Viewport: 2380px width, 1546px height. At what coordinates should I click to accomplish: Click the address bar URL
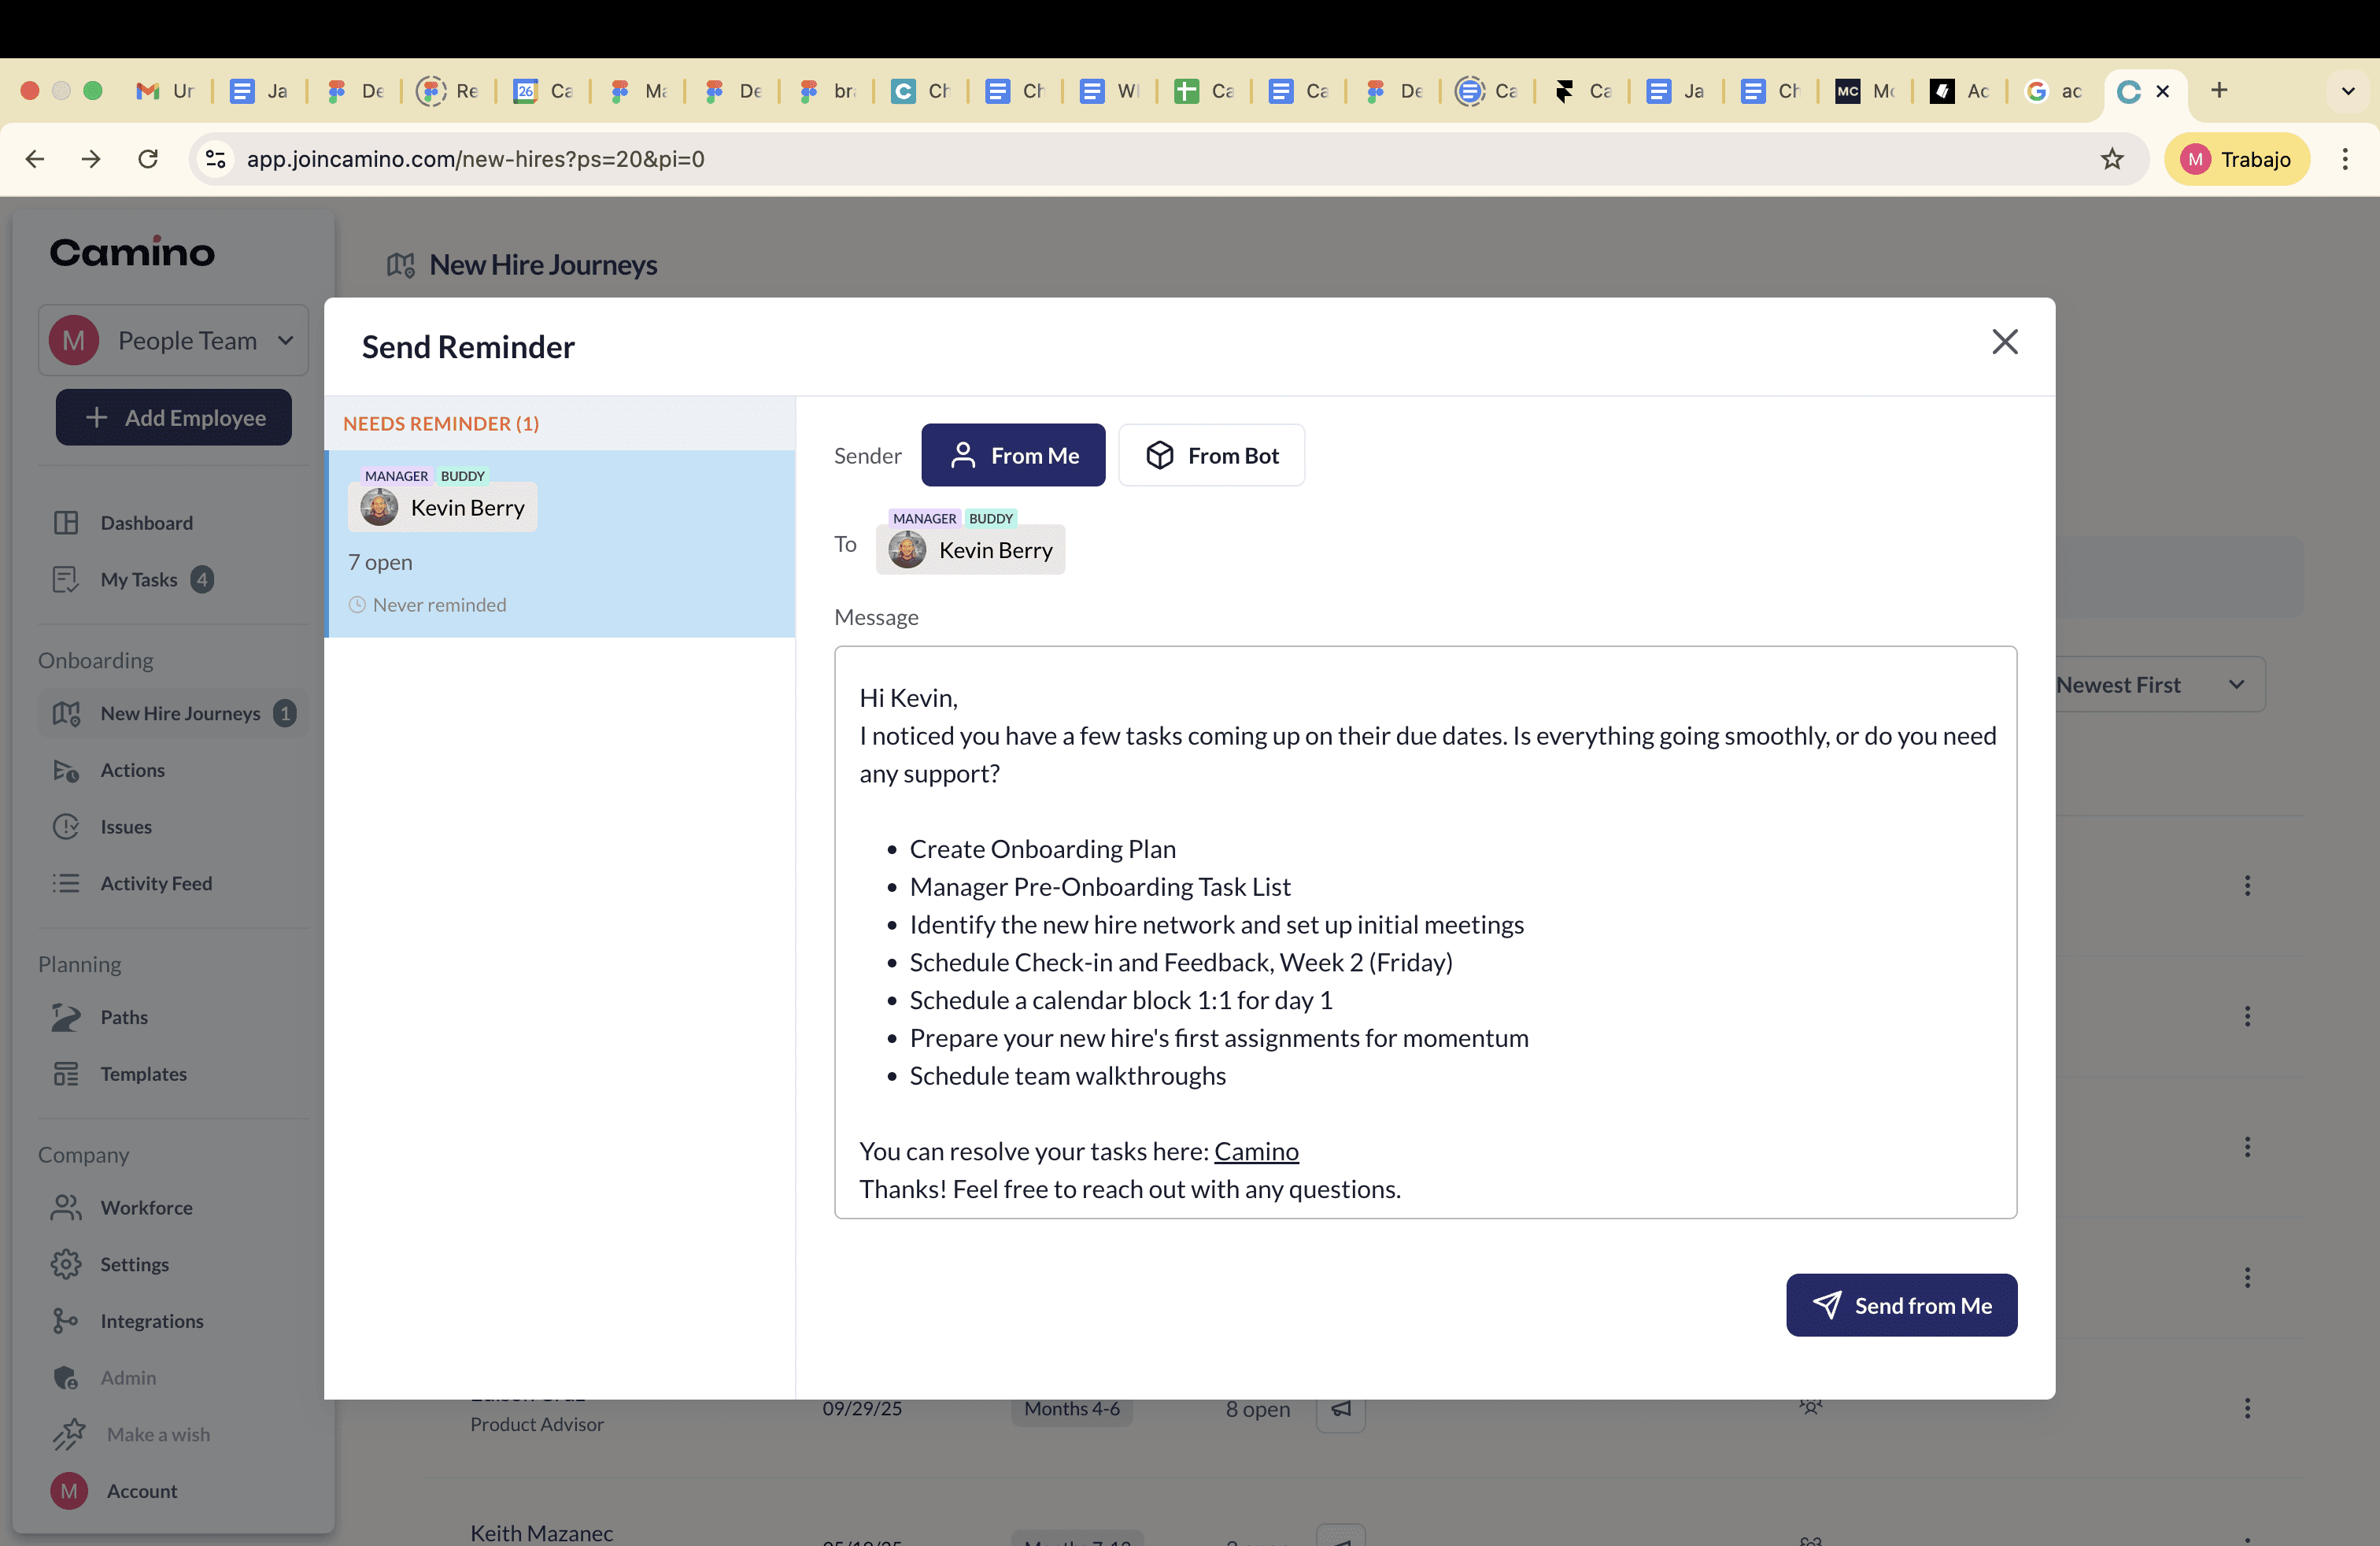(x=476, y=159)
